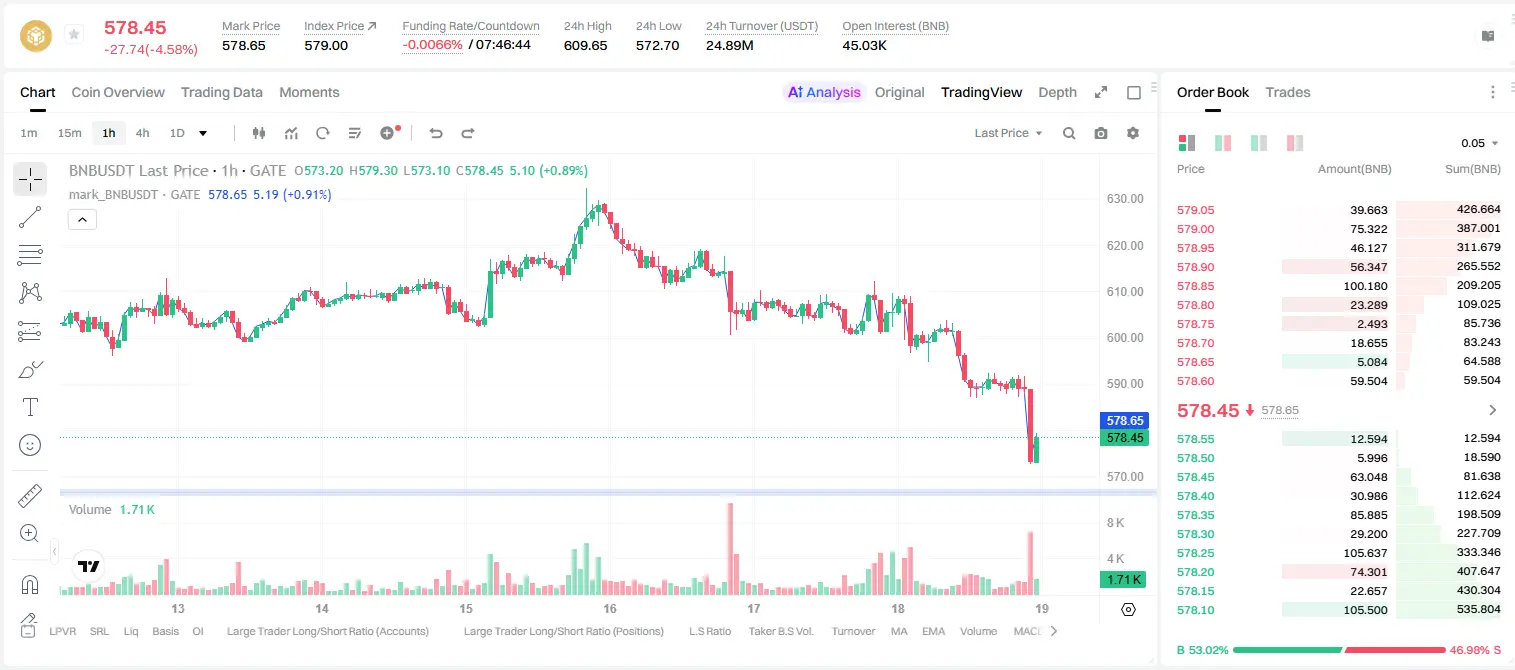The height and width of the screenshot is (670, 1515).
Task: Take a chart snapshot with camera icon
Action: click(x=1101, y=133)
